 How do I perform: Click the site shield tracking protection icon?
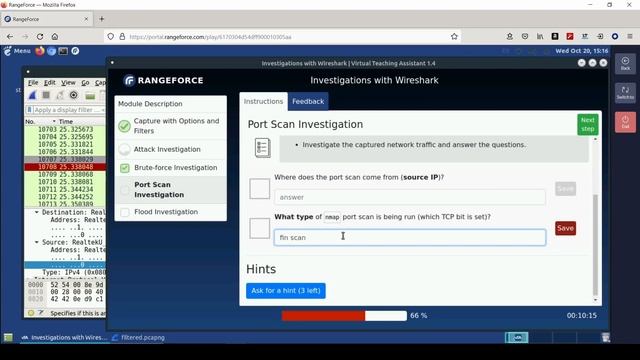[111, 37]
